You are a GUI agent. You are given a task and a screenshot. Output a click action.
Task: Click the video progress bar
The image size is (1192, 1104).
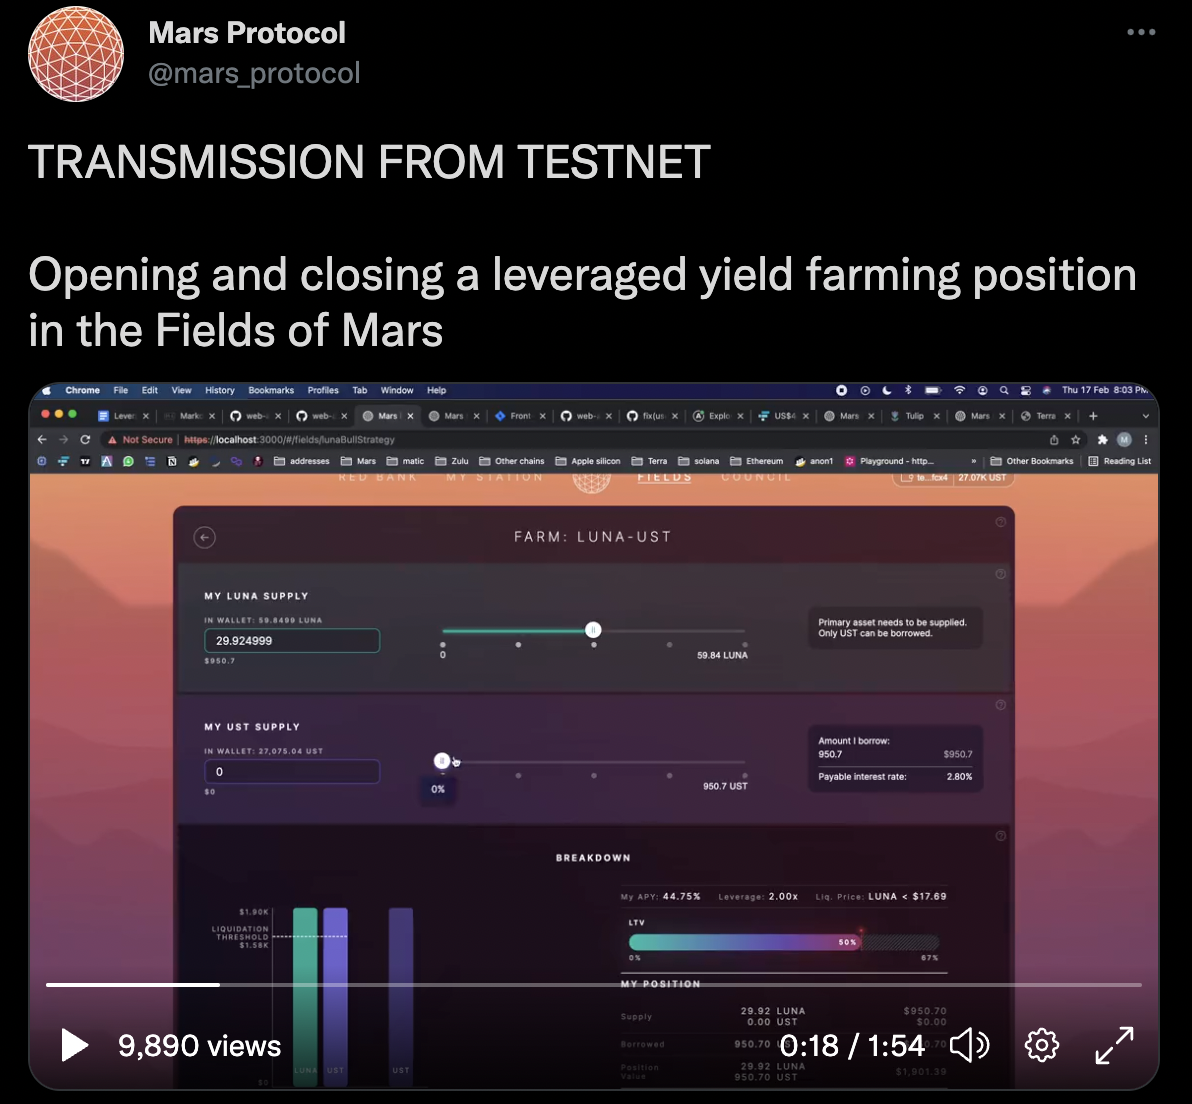click(x=594, y=985)
